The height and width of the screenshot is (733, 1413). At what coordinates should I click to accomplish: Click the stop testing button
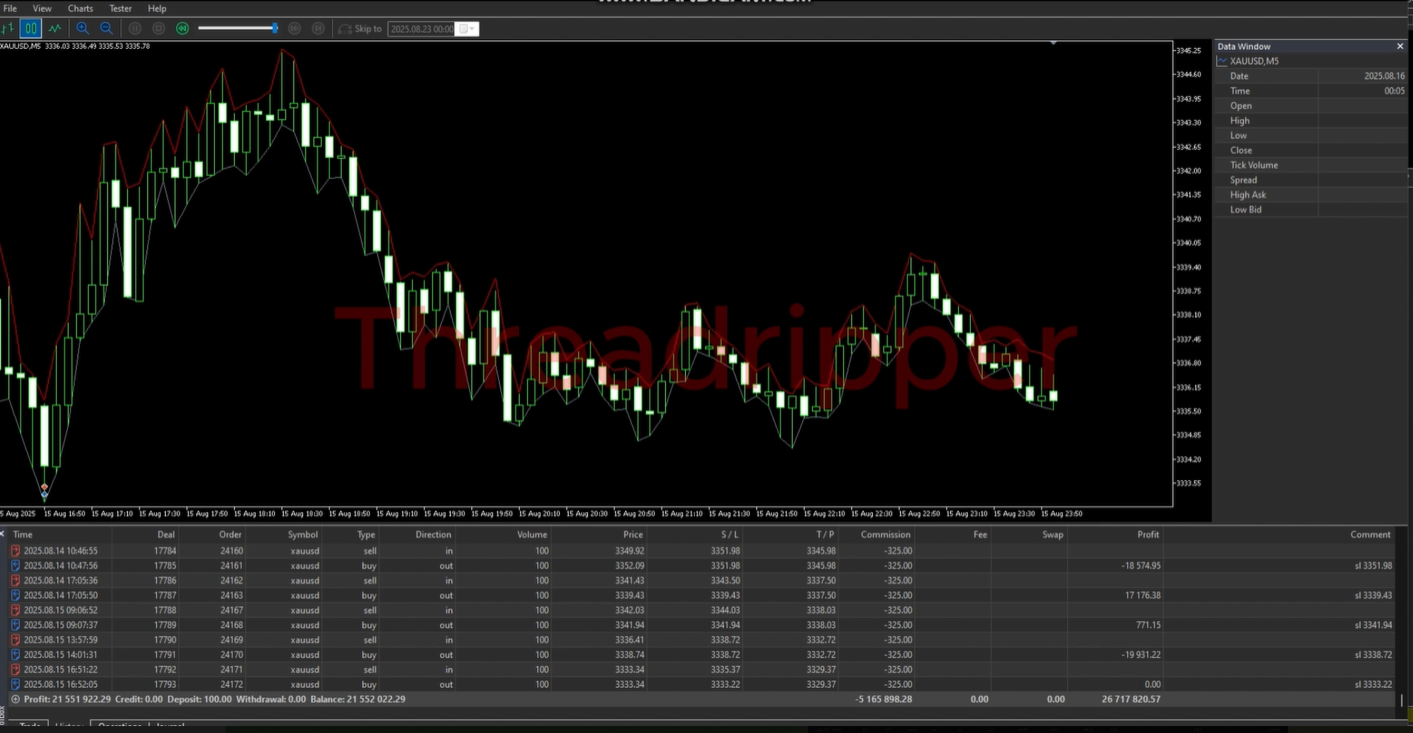(158, 29)
